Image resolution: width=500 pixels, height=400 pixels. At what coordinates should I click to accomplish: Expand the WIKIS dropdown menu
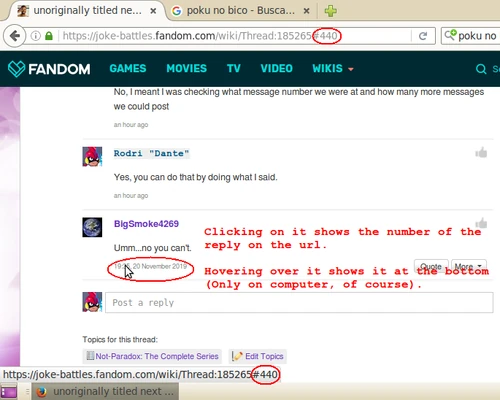coord(333,69)
